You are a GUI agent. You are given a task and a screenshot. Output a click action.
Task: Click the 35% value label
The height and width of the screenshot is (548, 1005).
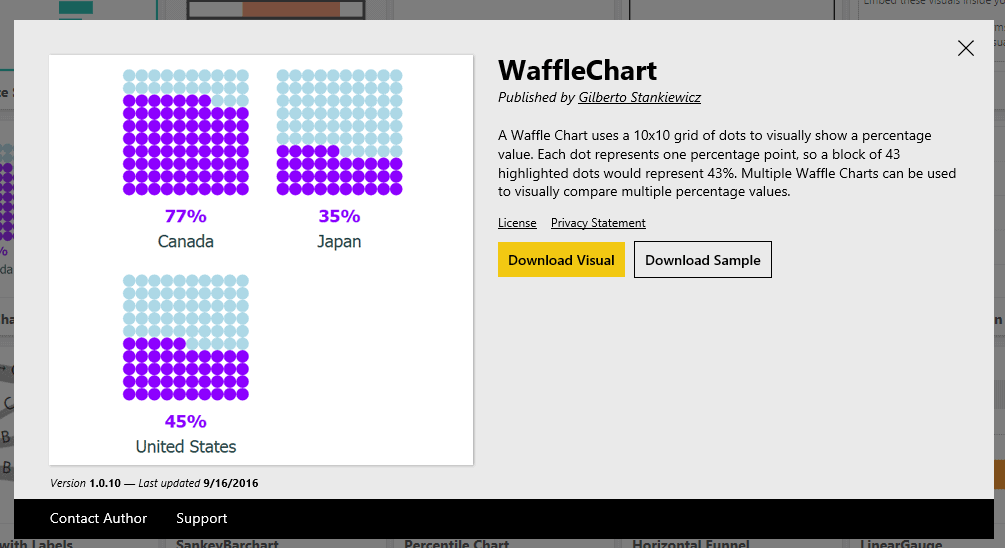[x=339, y=216]
